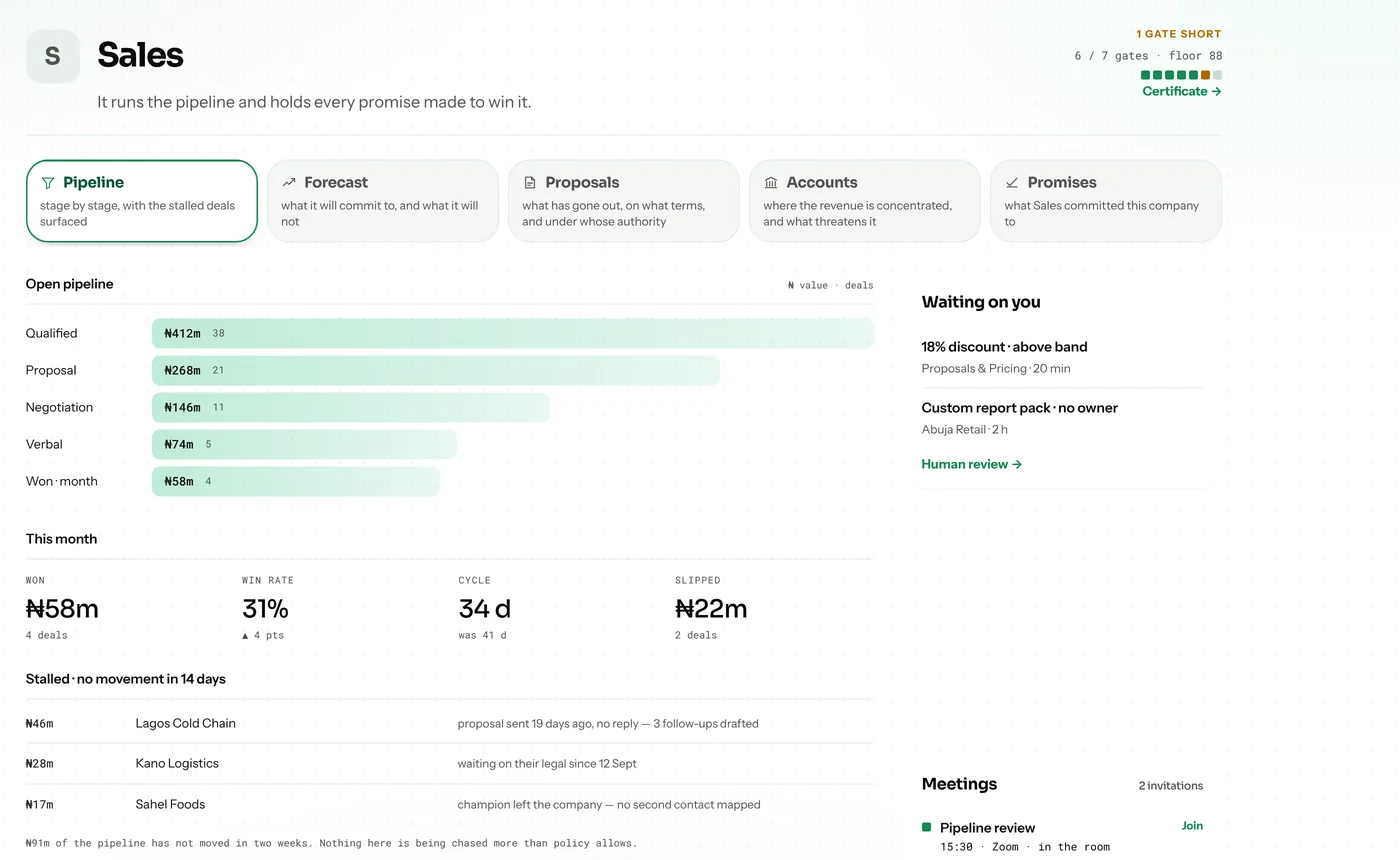
Task: Go to the Promises tab
Action: (x=1106, y=201)
